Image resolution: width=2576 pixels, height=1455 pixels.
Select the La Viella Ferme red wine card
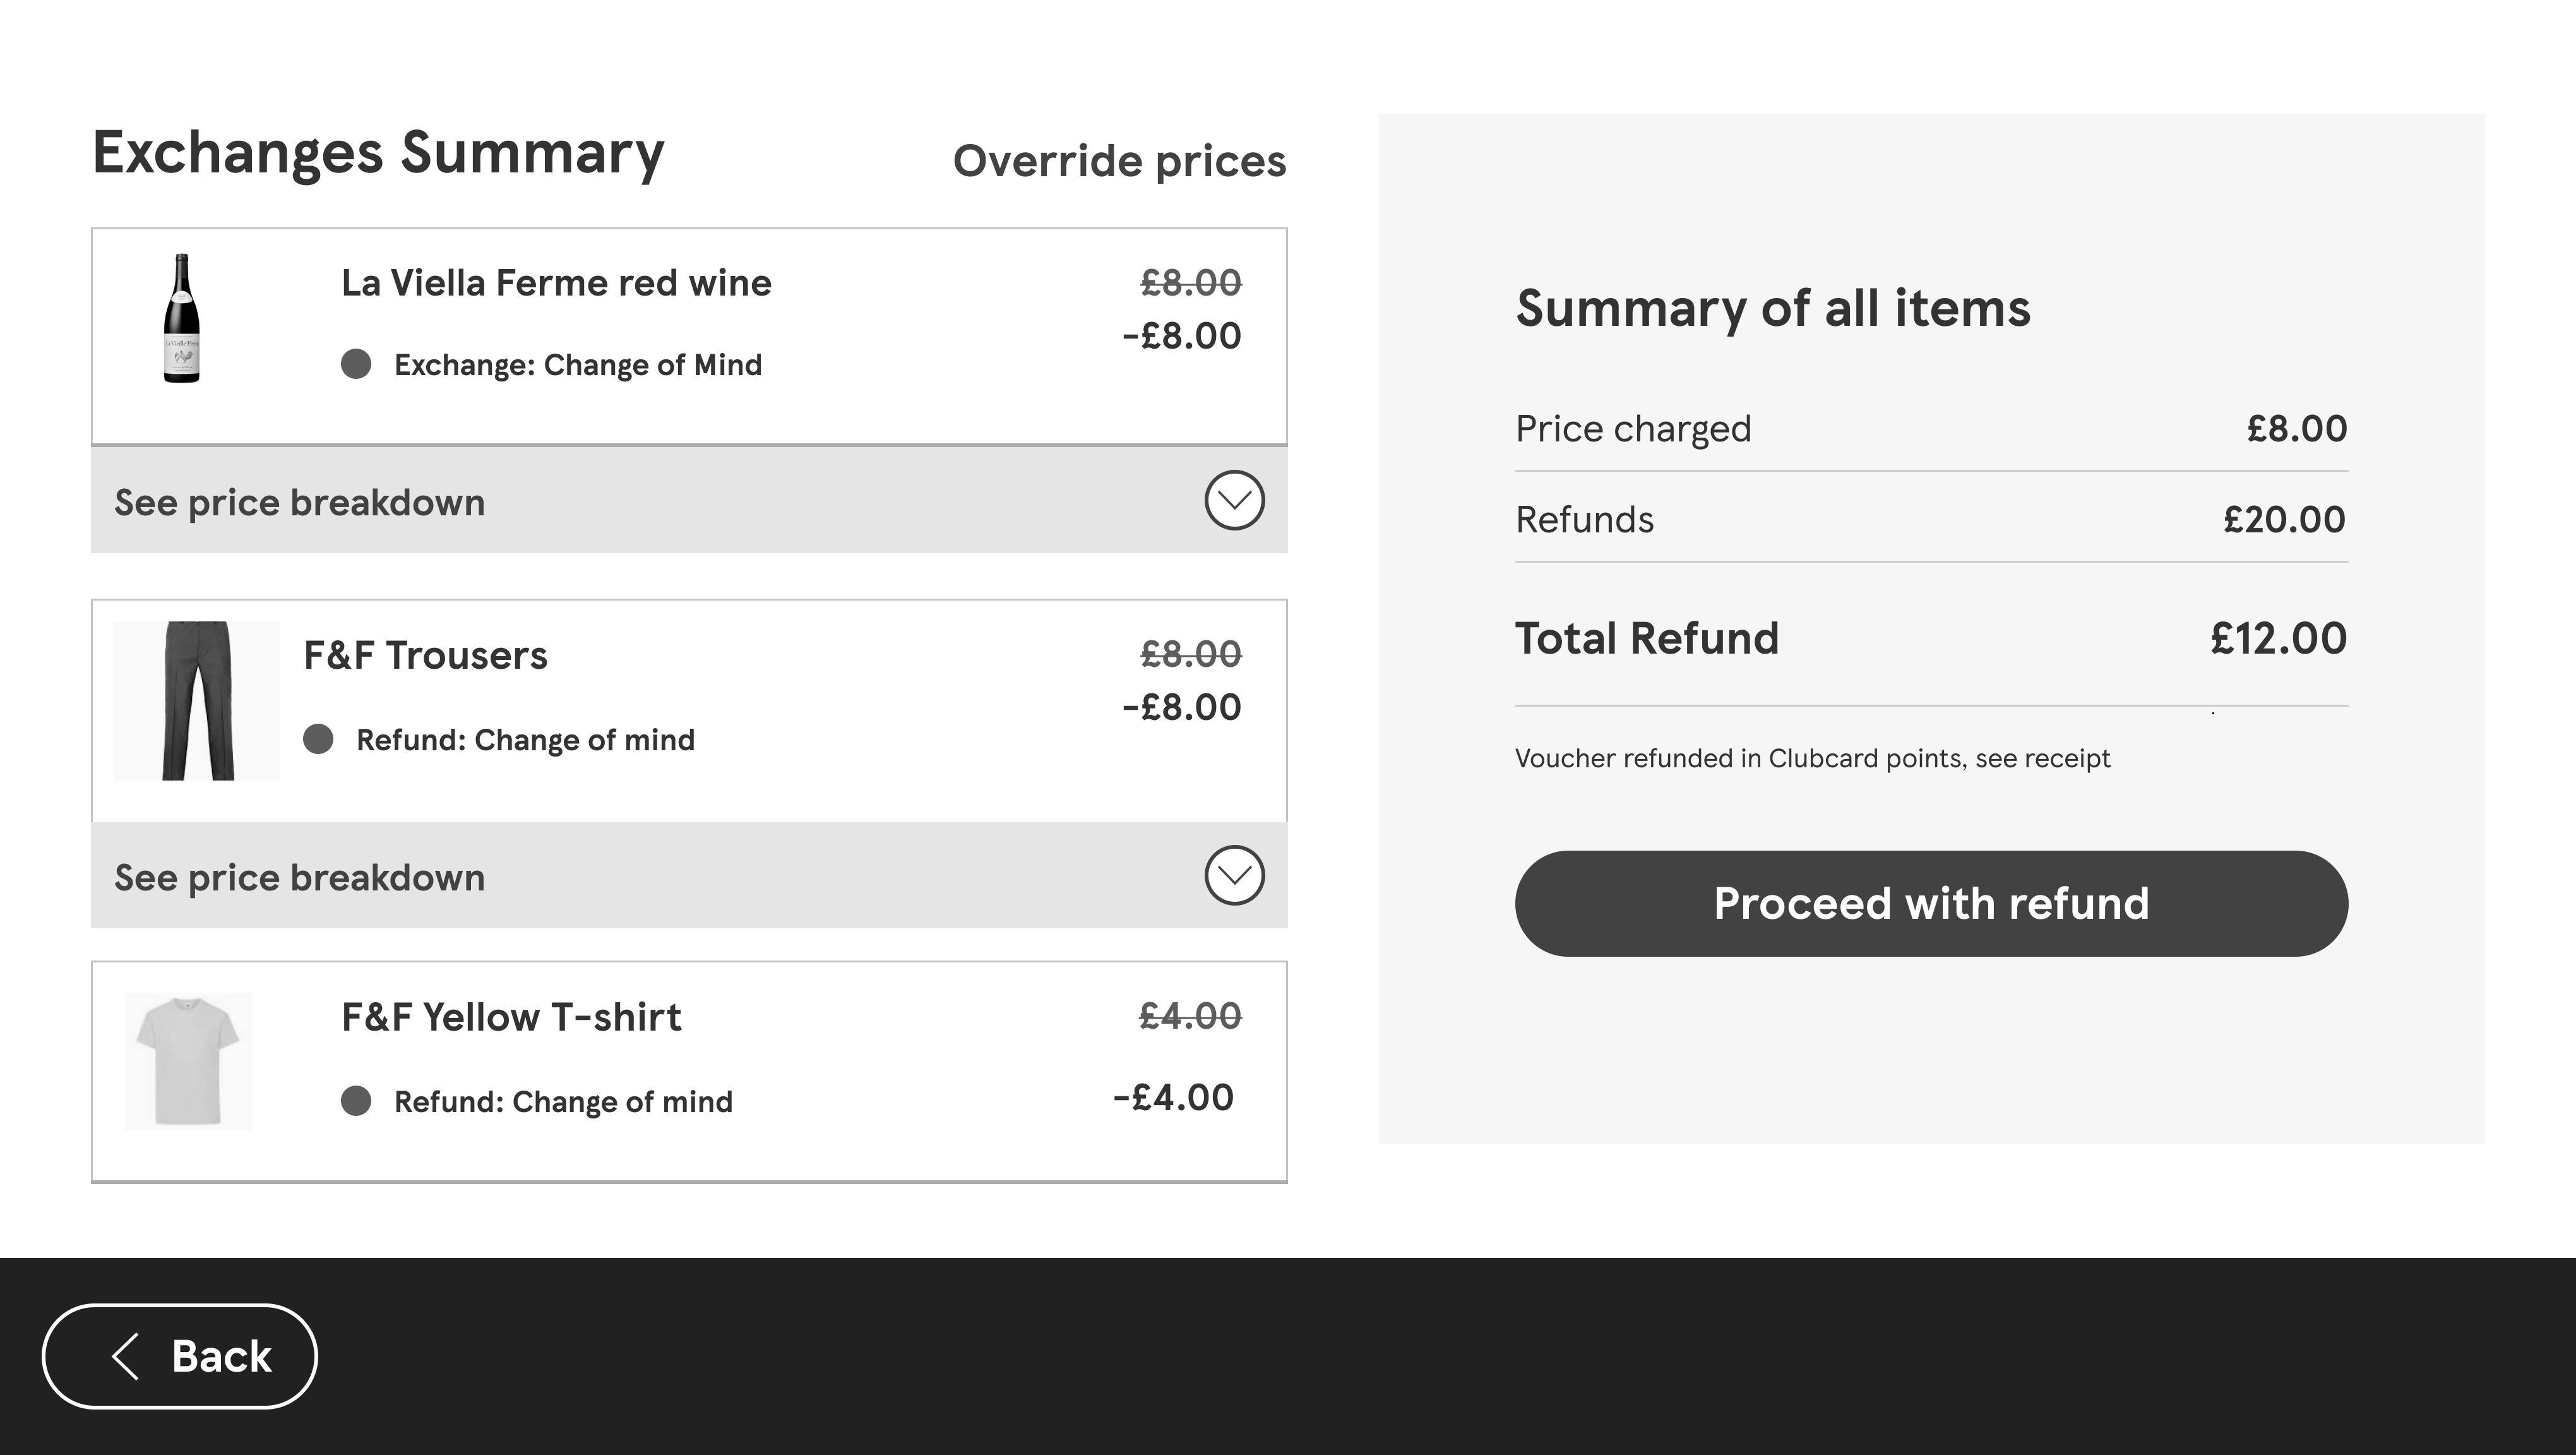690,336
